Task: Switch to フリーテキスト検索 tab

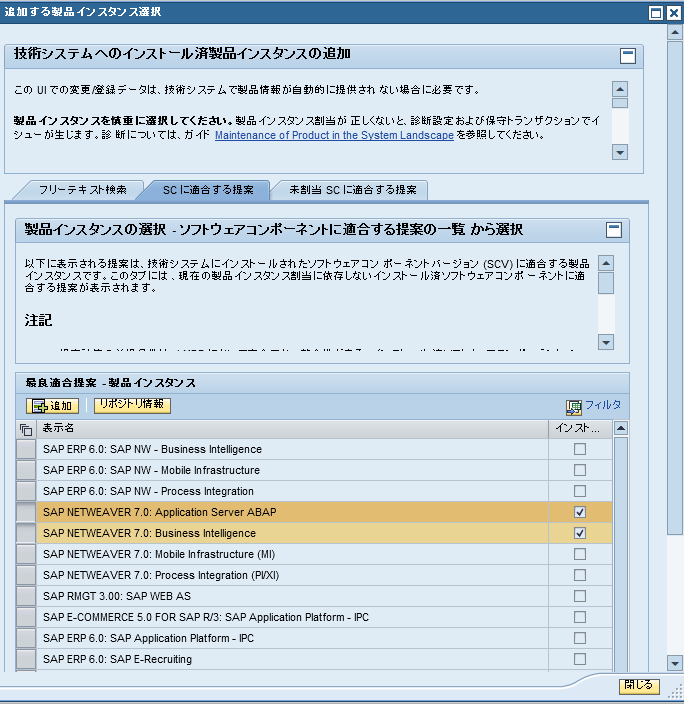Action: [83, 190]
